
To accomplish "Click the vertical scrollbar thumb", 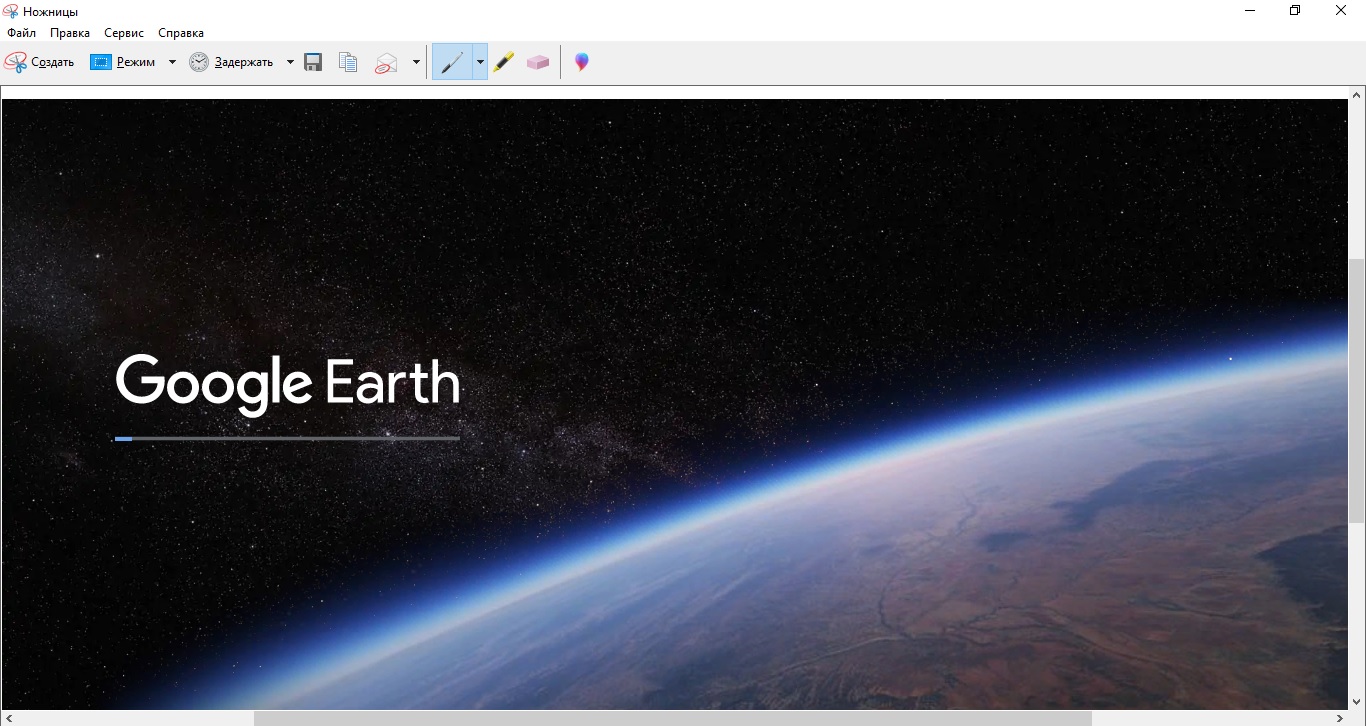I will click(x=1356, y=390).
